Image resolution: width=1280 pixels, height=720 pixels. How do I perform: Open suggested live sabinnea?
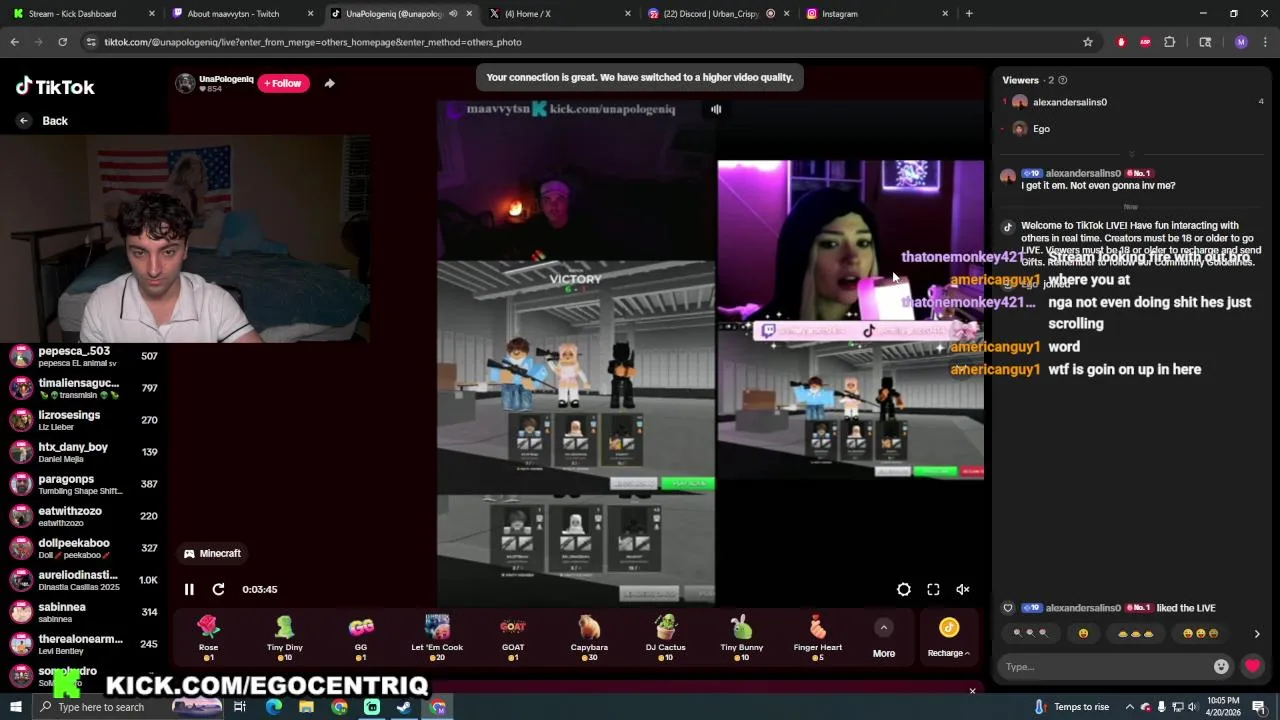coord(84,612)
